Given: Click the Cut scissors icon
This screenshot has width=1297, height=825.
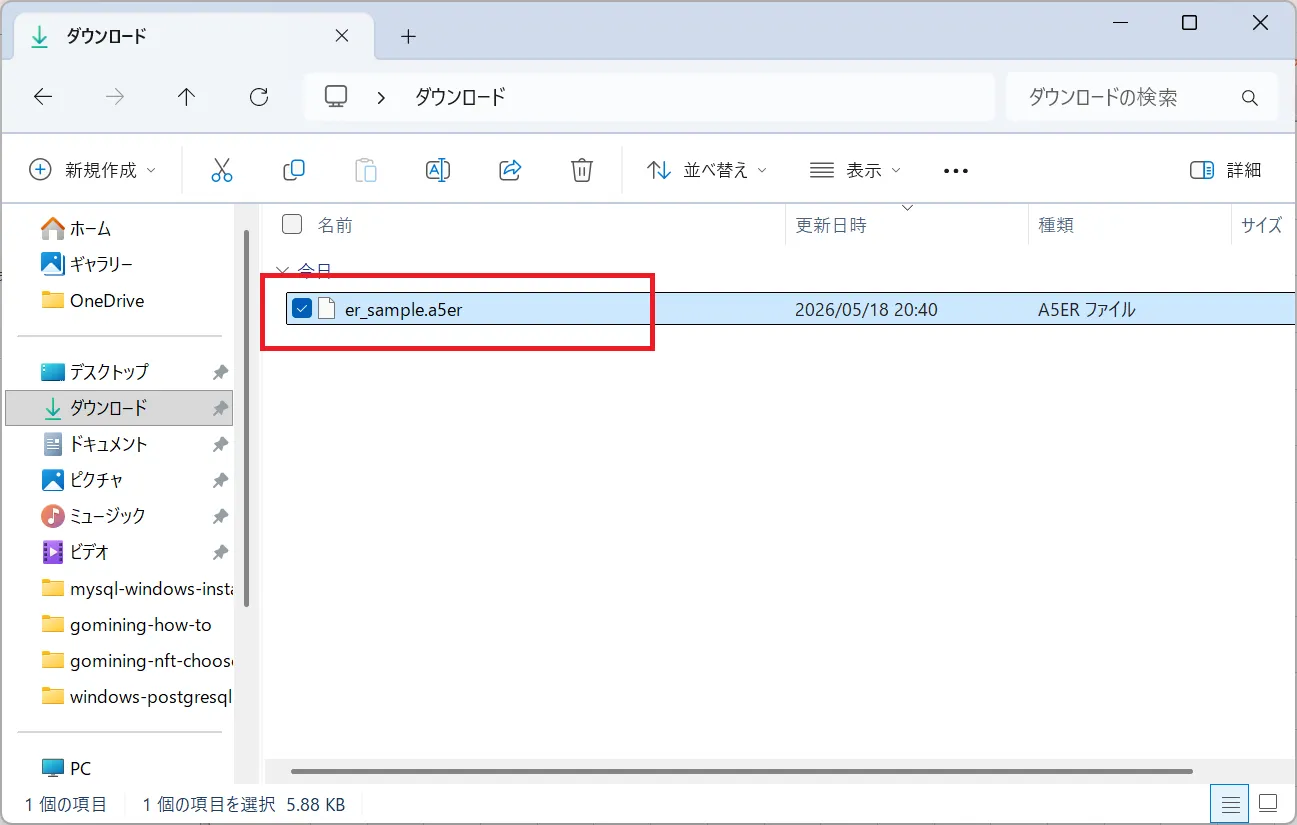Looking at the screenshot, I should 222,170.
